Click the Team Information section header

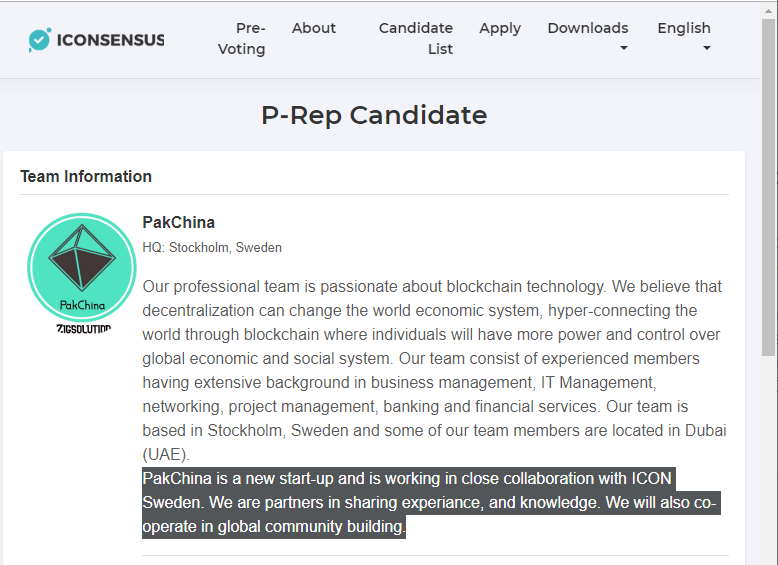click(x=86, y=176)
